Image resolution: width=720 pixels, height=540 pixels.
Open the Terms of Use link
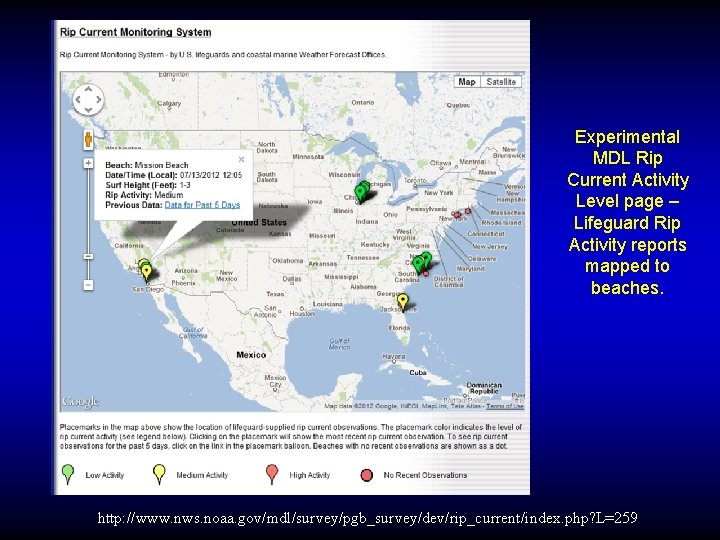point(505,406)
